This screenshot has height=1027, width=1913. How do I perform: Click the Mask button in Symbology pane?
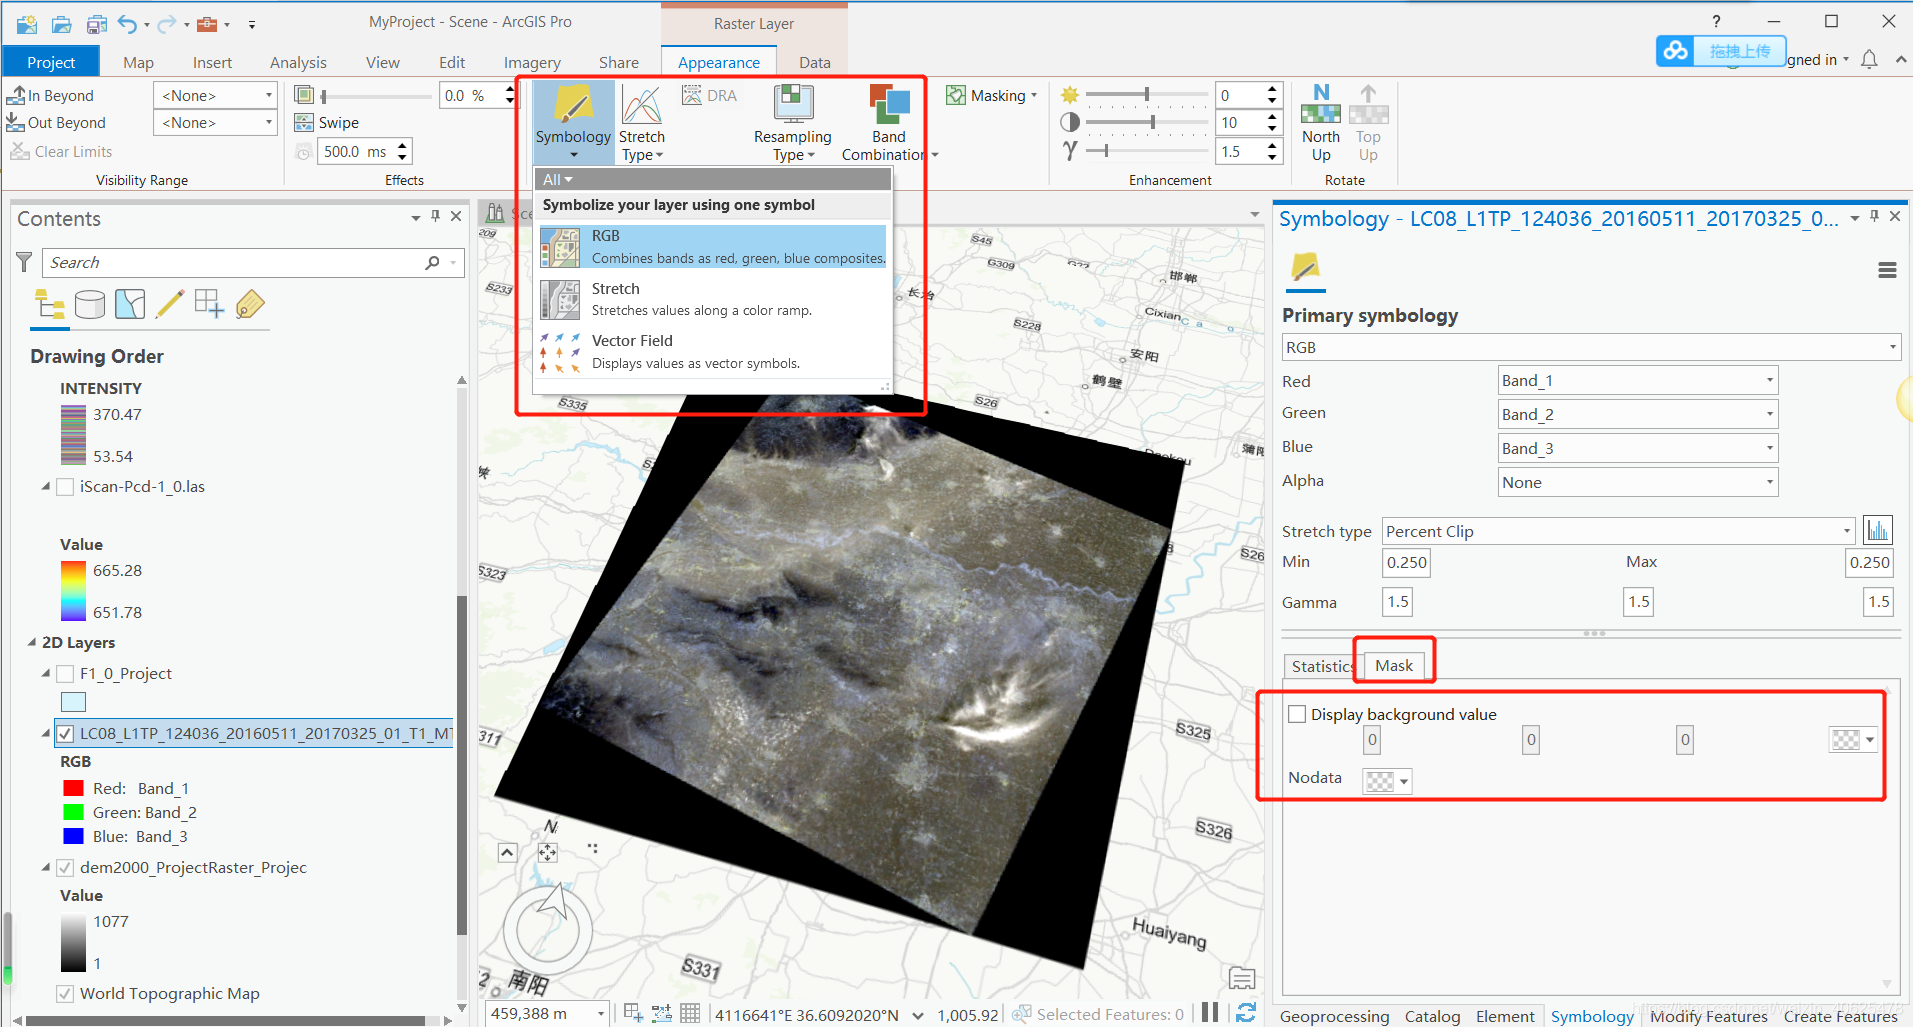(1393, 665)
